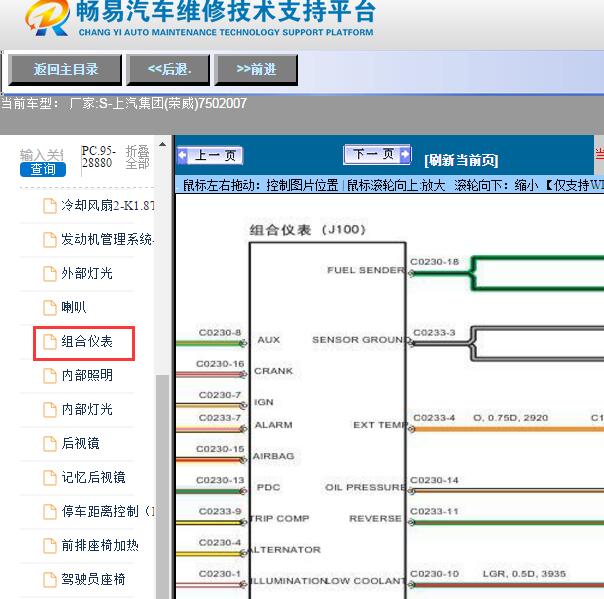Click the document icon beside 后视镜
Image resolution: width=604 pixels, height=599 pixels.
tap(50, 443)
